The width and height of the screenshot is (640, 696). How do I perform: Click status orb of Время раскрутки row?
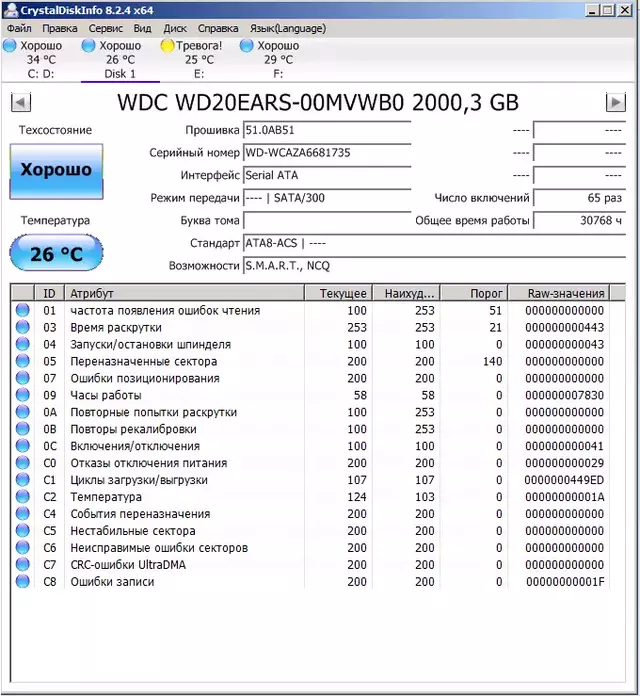click(23, 327)
